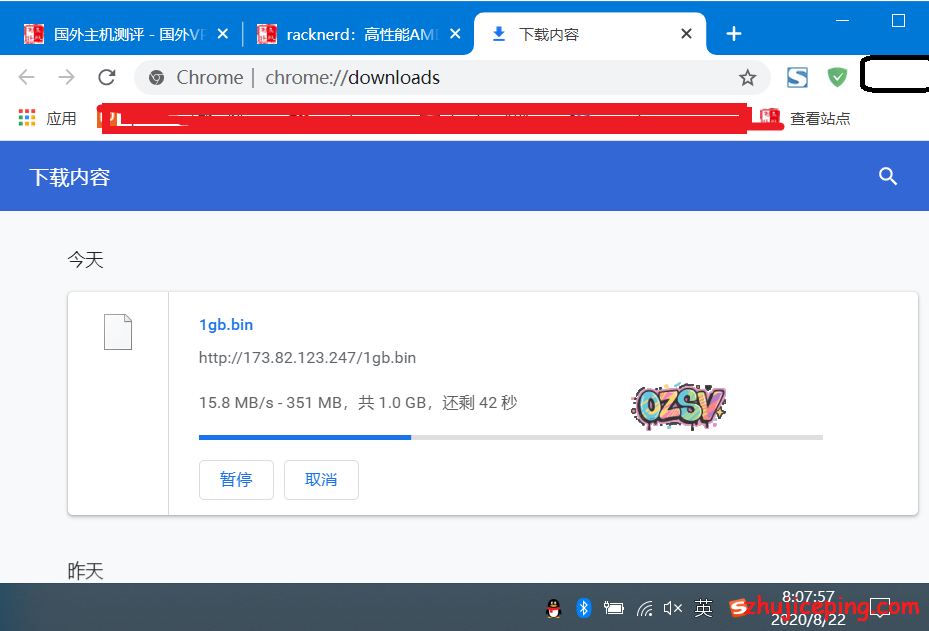Click the Bluetooth tray icon
This screenshot has height=631, width=929.
584,607
